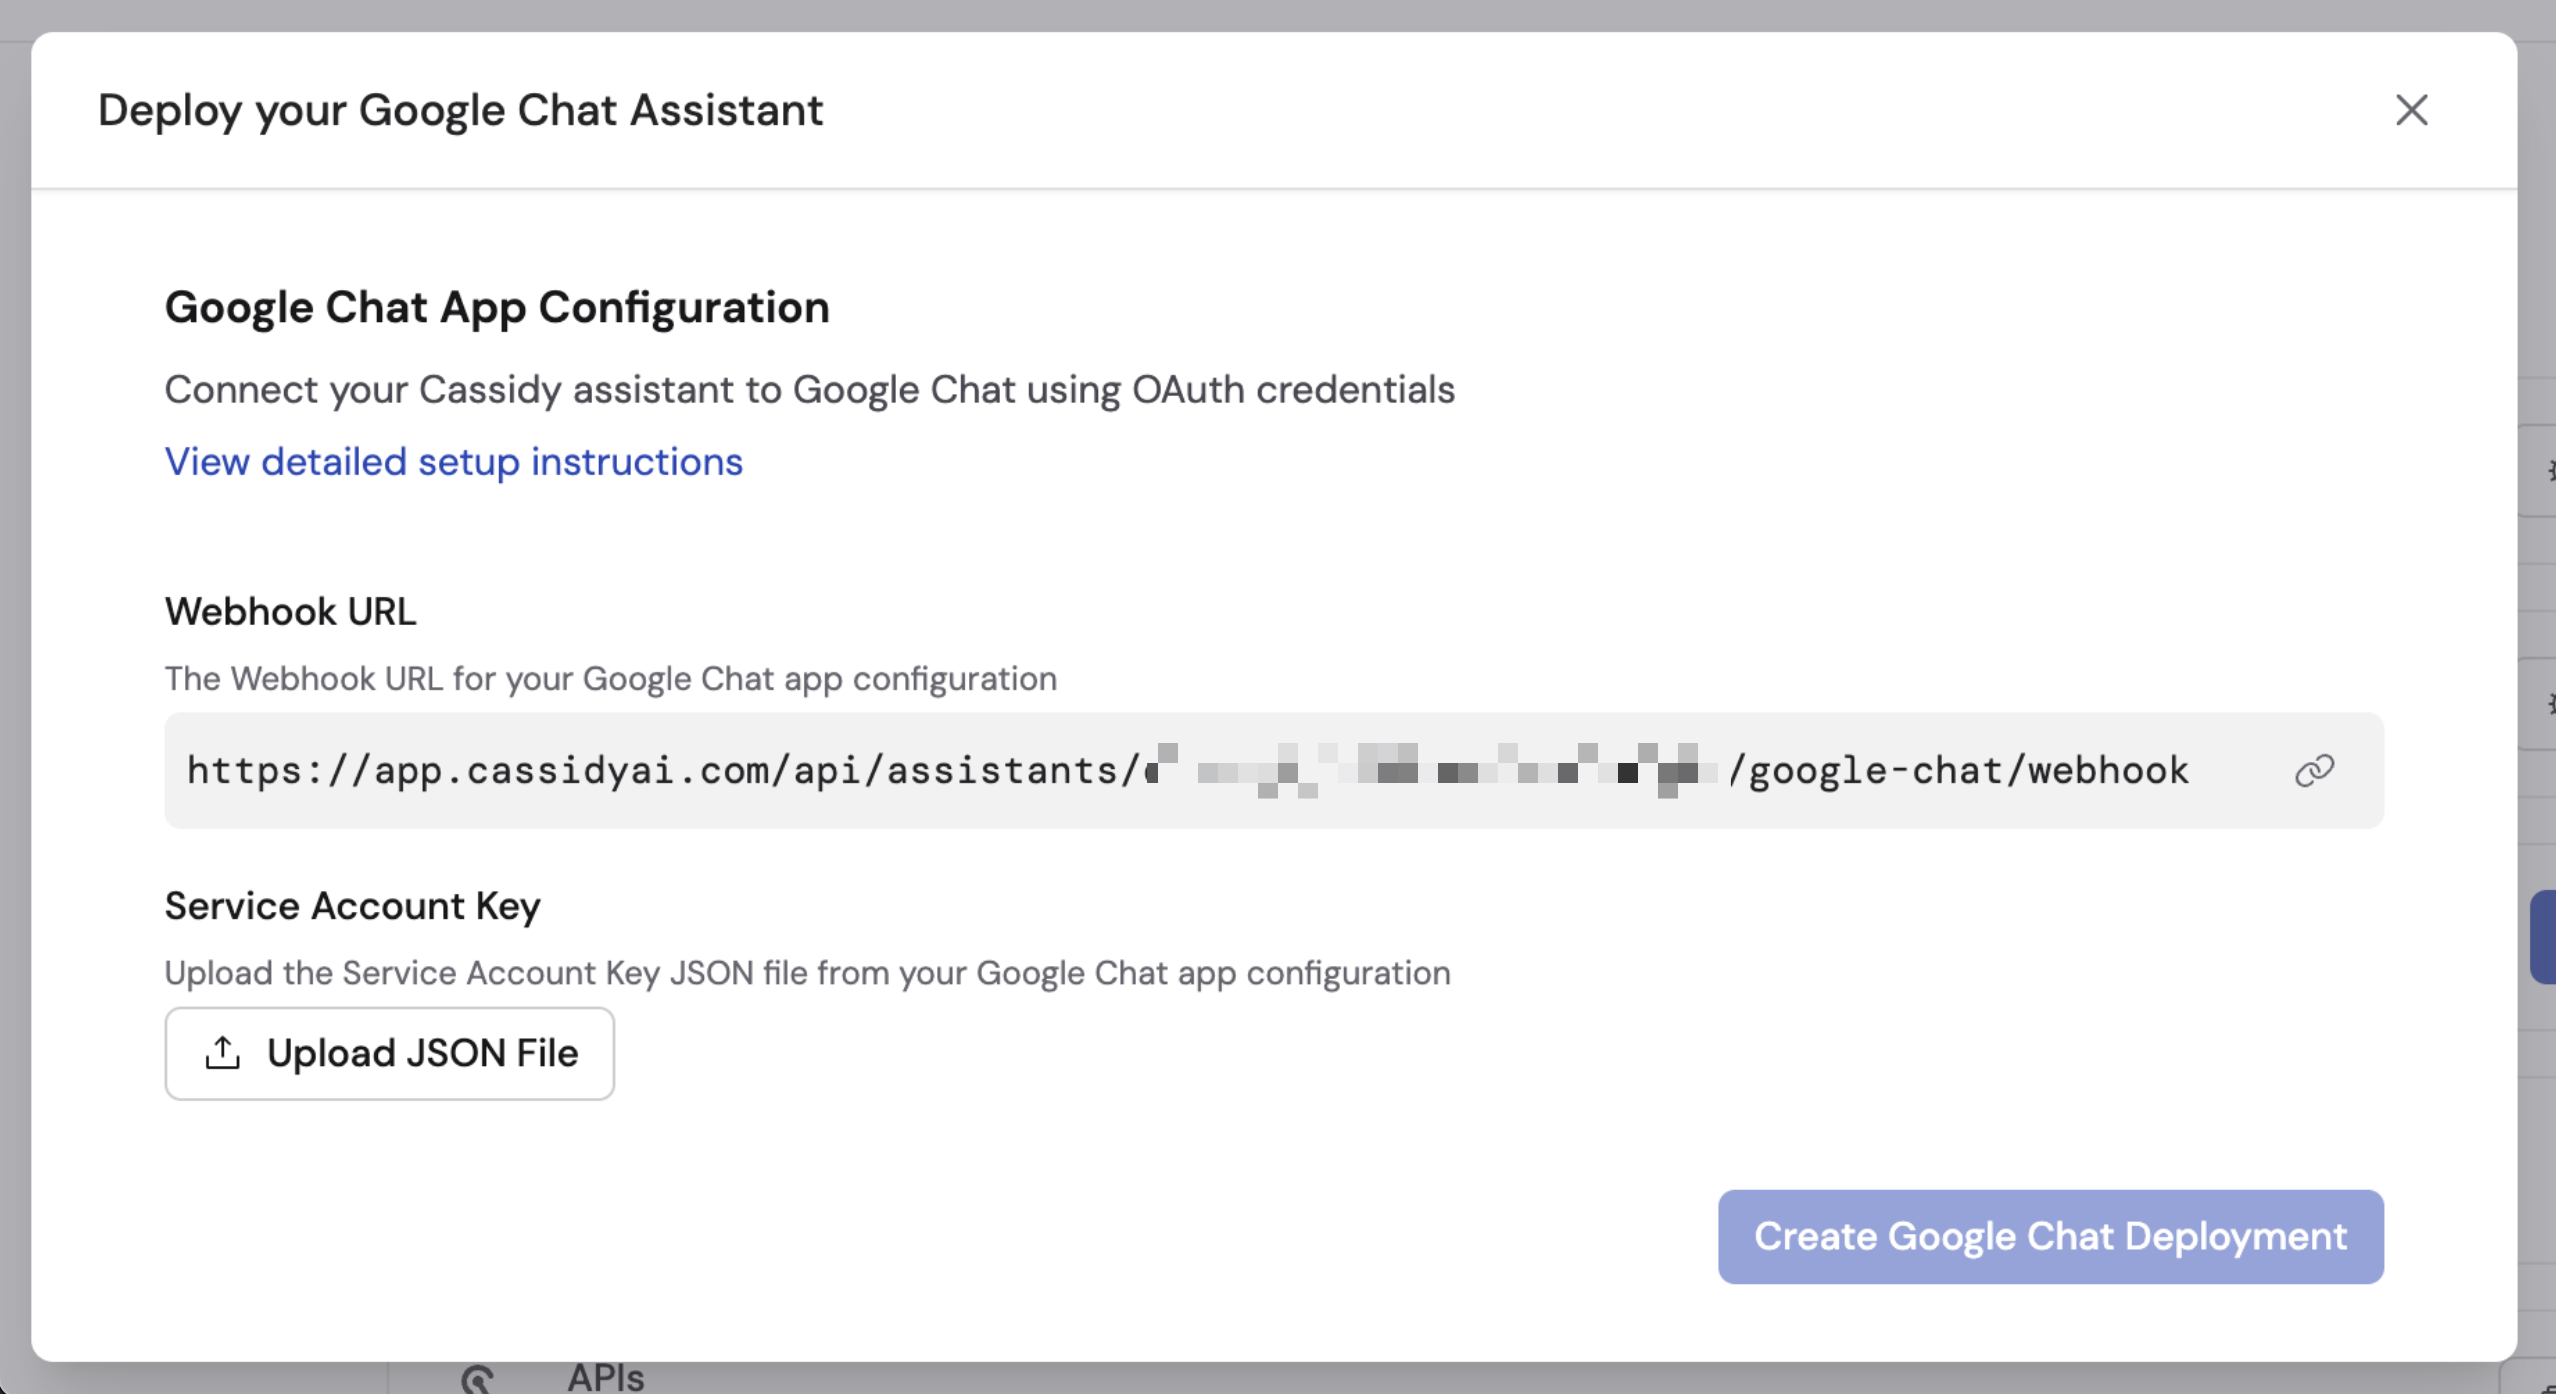
Task: Click the Google Chat App Configuration heading
Action: (497, 307)
